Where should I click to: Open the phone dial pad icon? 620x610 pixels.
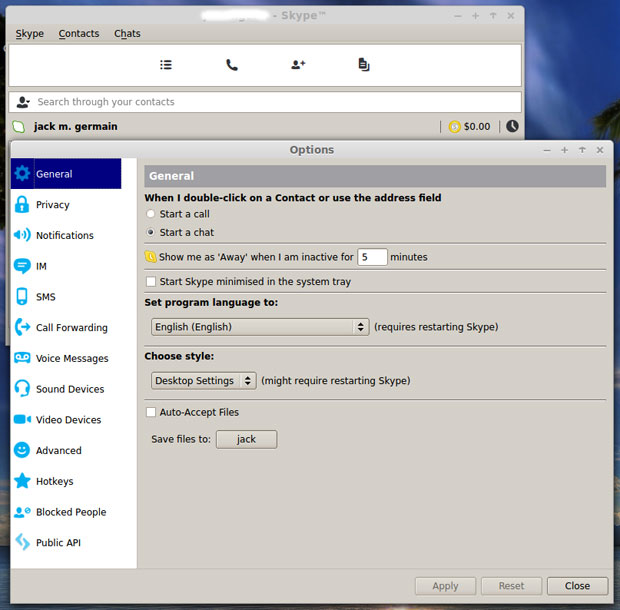point(232,65)
